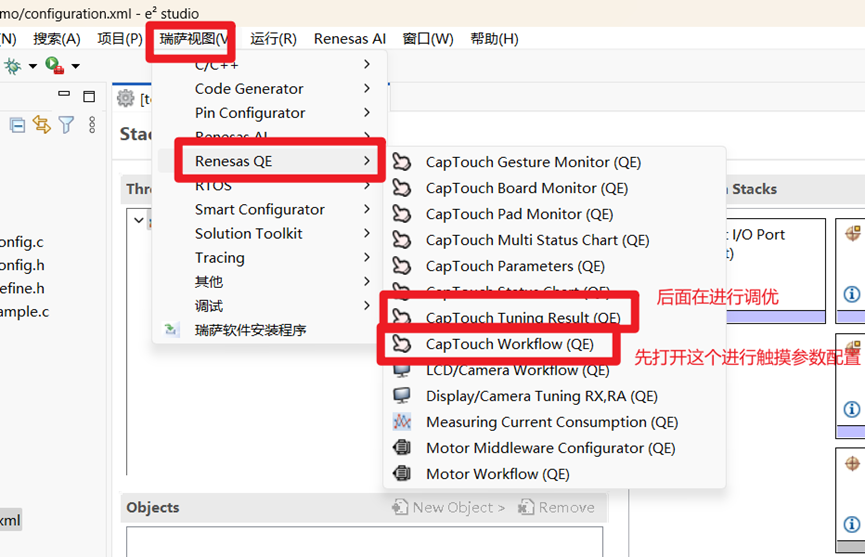Expand the Pin Configurator submenu
865x557 pixels.
tap(270, 113)
